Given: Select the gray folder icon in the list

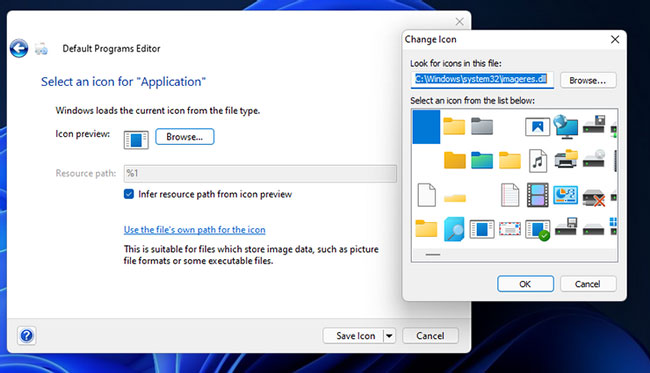Looking at the screenshot, I should (x=482, y=126).
